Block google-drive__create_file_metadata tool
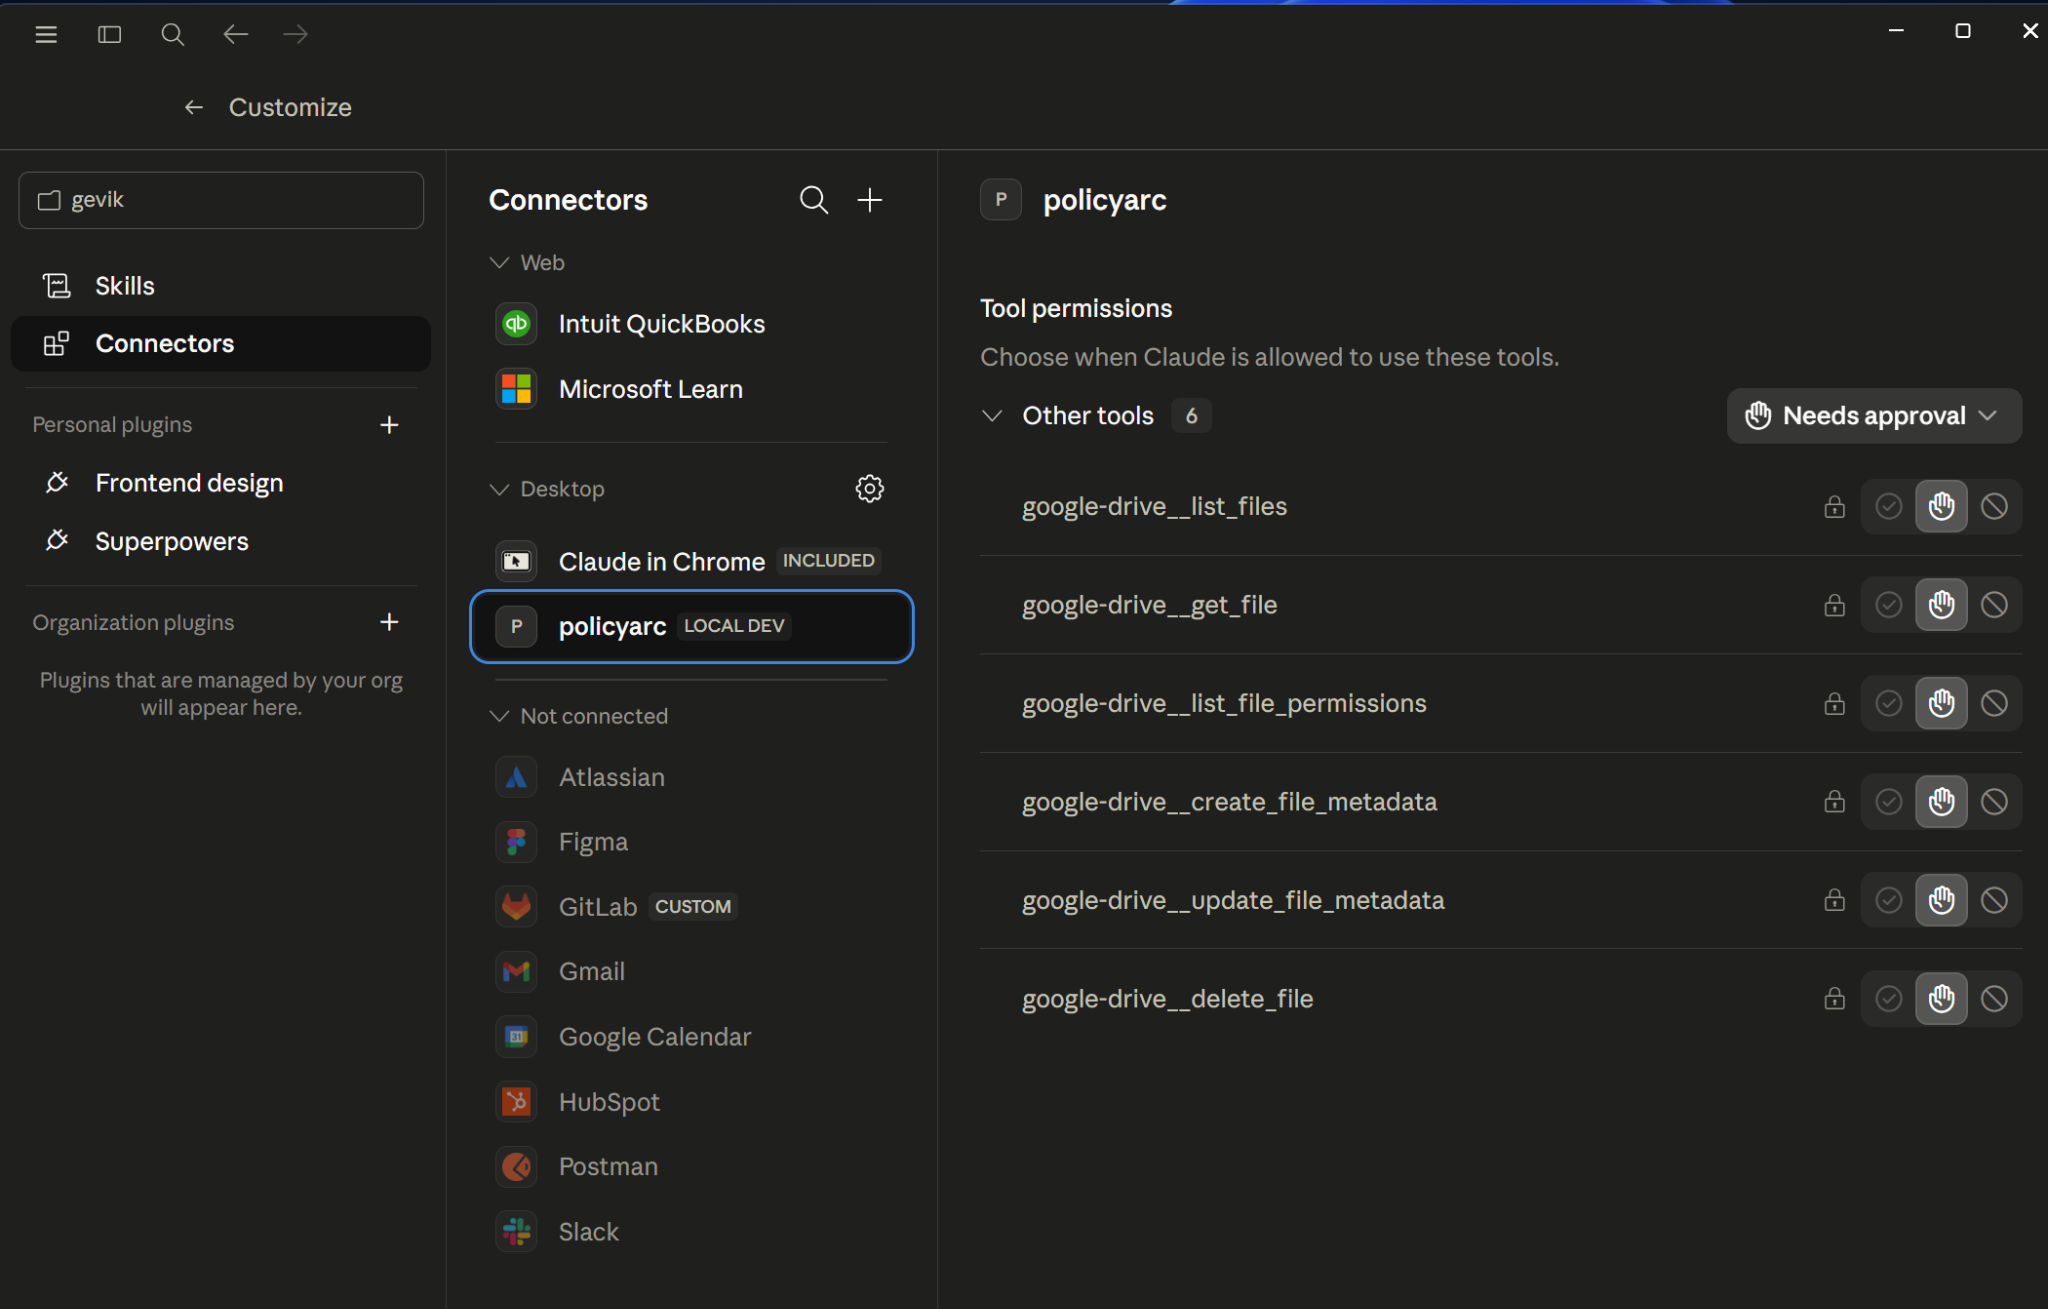The width and height of the screenshot is (2048, 1309). pos(1994,801)
